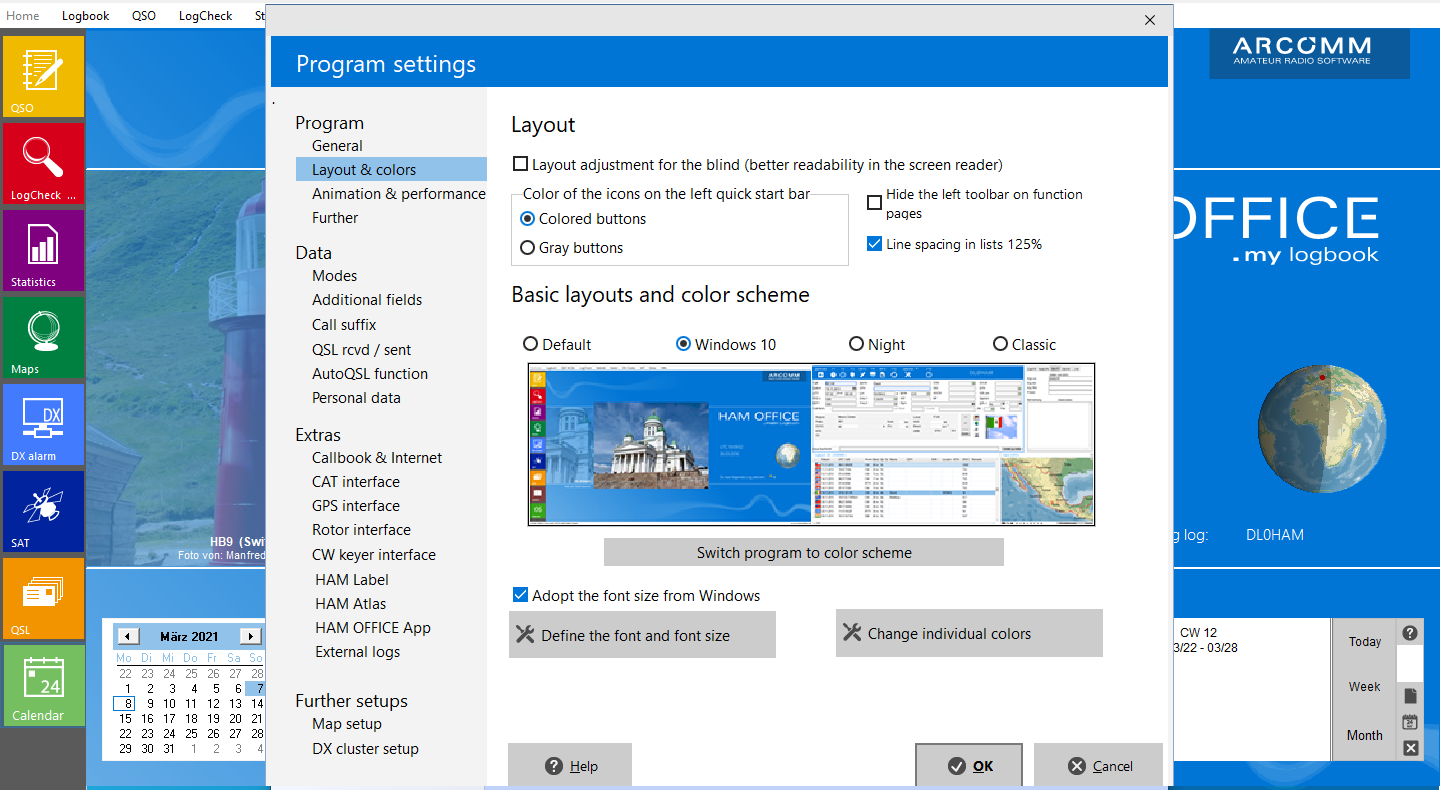Confirm settings with OK button
Viewport: 1440px width, 790px height.
(x=969, y=766)
